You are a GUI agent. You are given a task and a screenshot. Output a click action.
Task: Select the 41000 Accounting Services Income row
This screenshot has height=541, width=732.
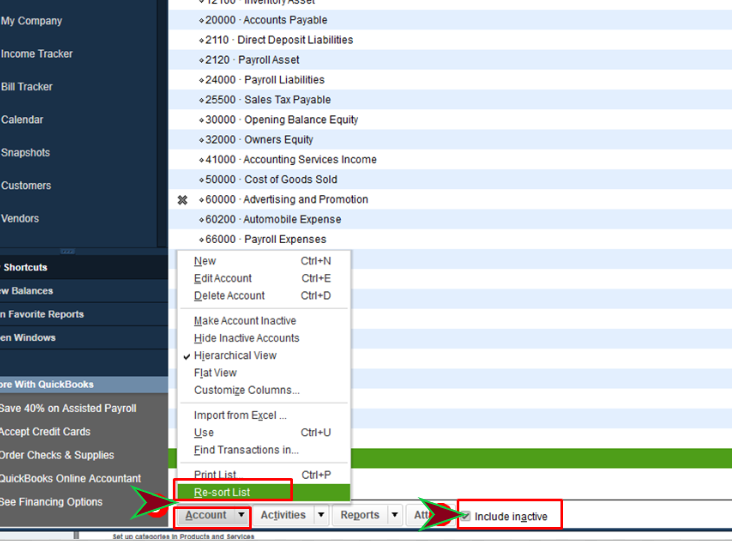450,160
